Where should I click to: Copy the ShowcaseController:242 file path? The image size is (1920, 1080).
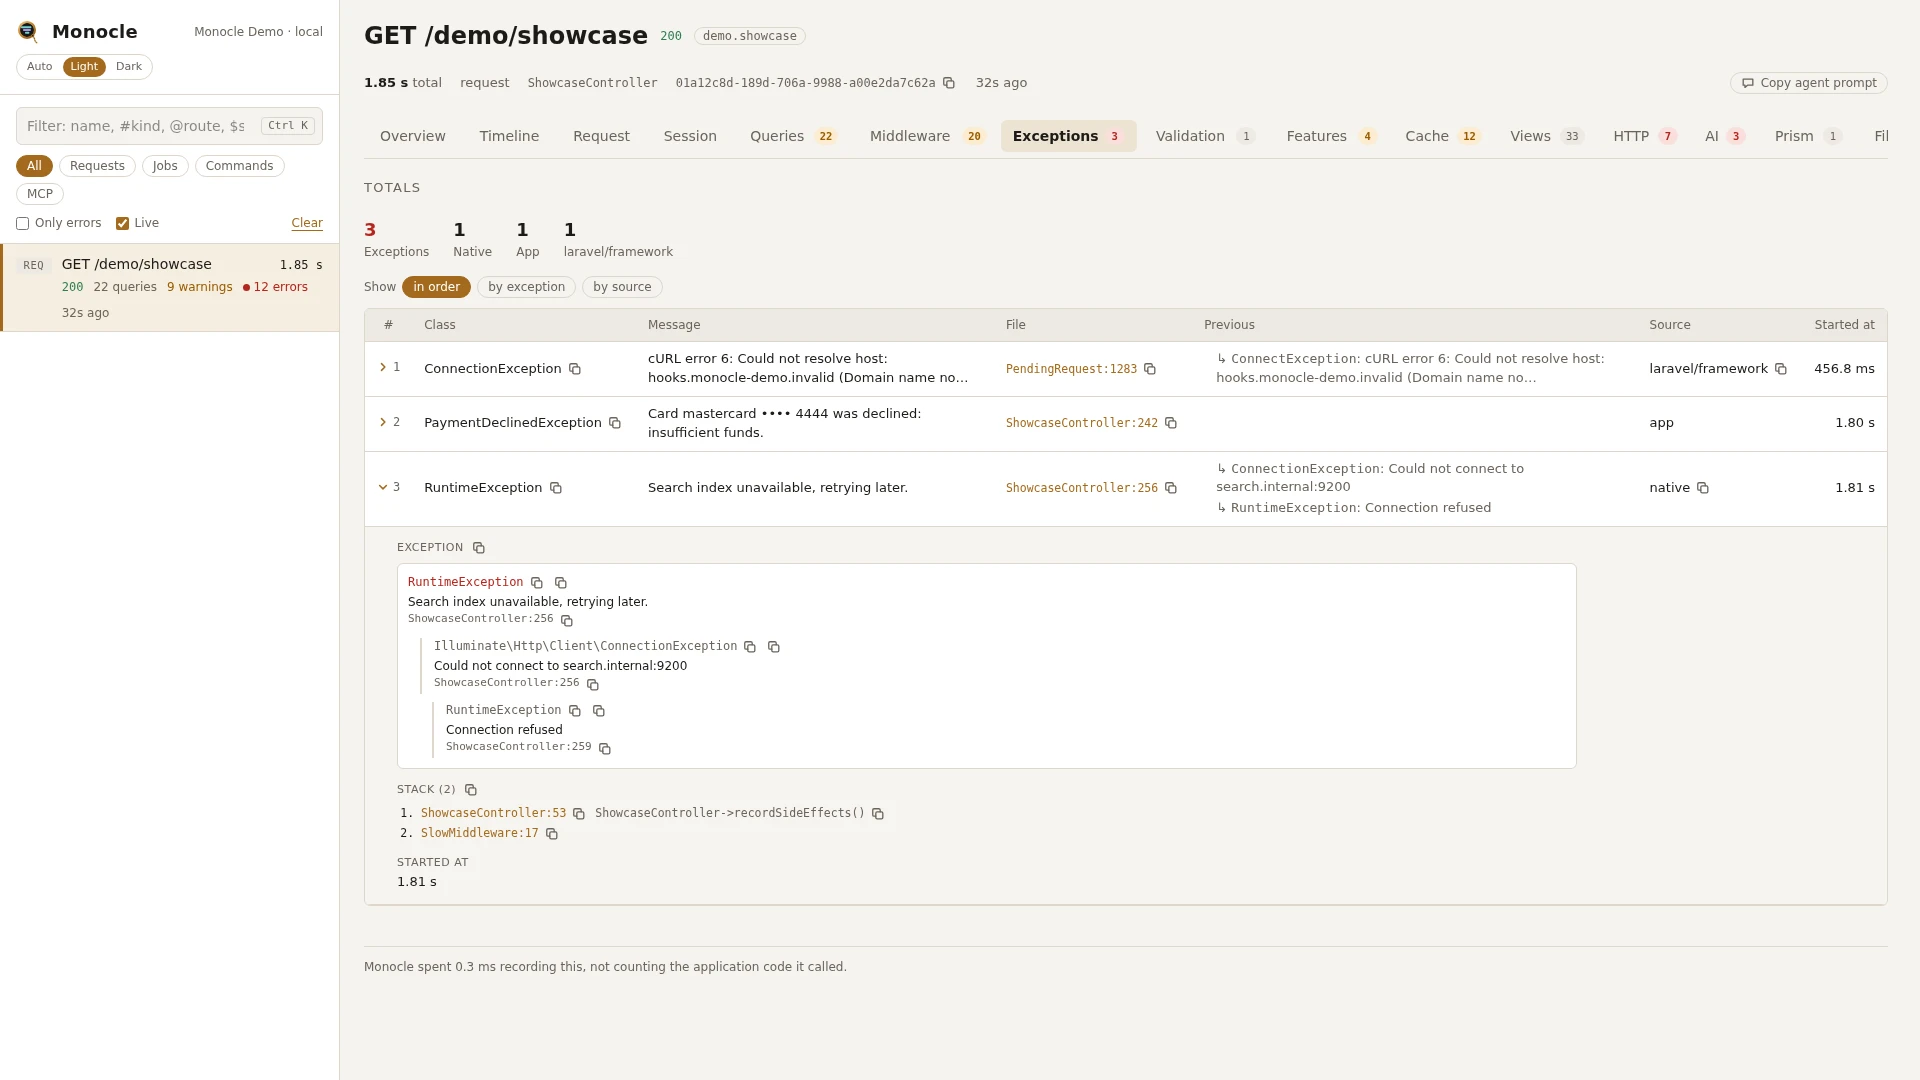click(x=1171, y=423)
